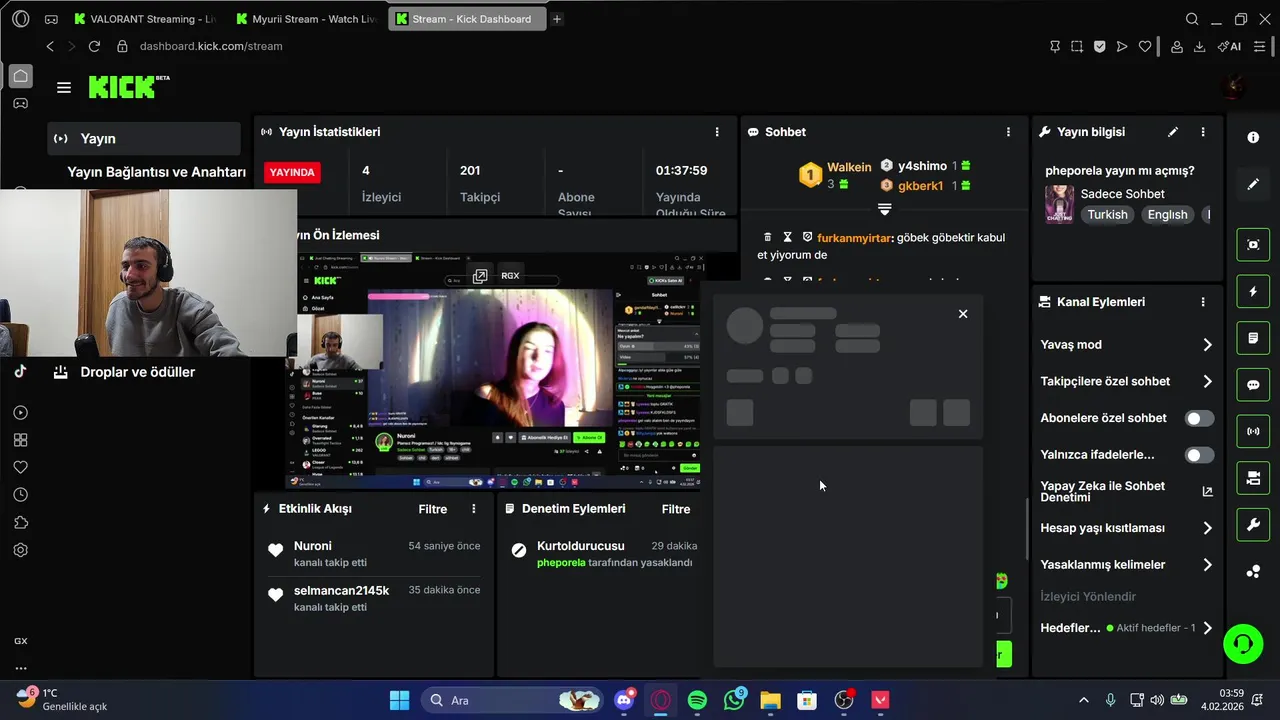Reload the page
The height and width of the screenshot is (720, 1280).
click(x=94, y=46)
